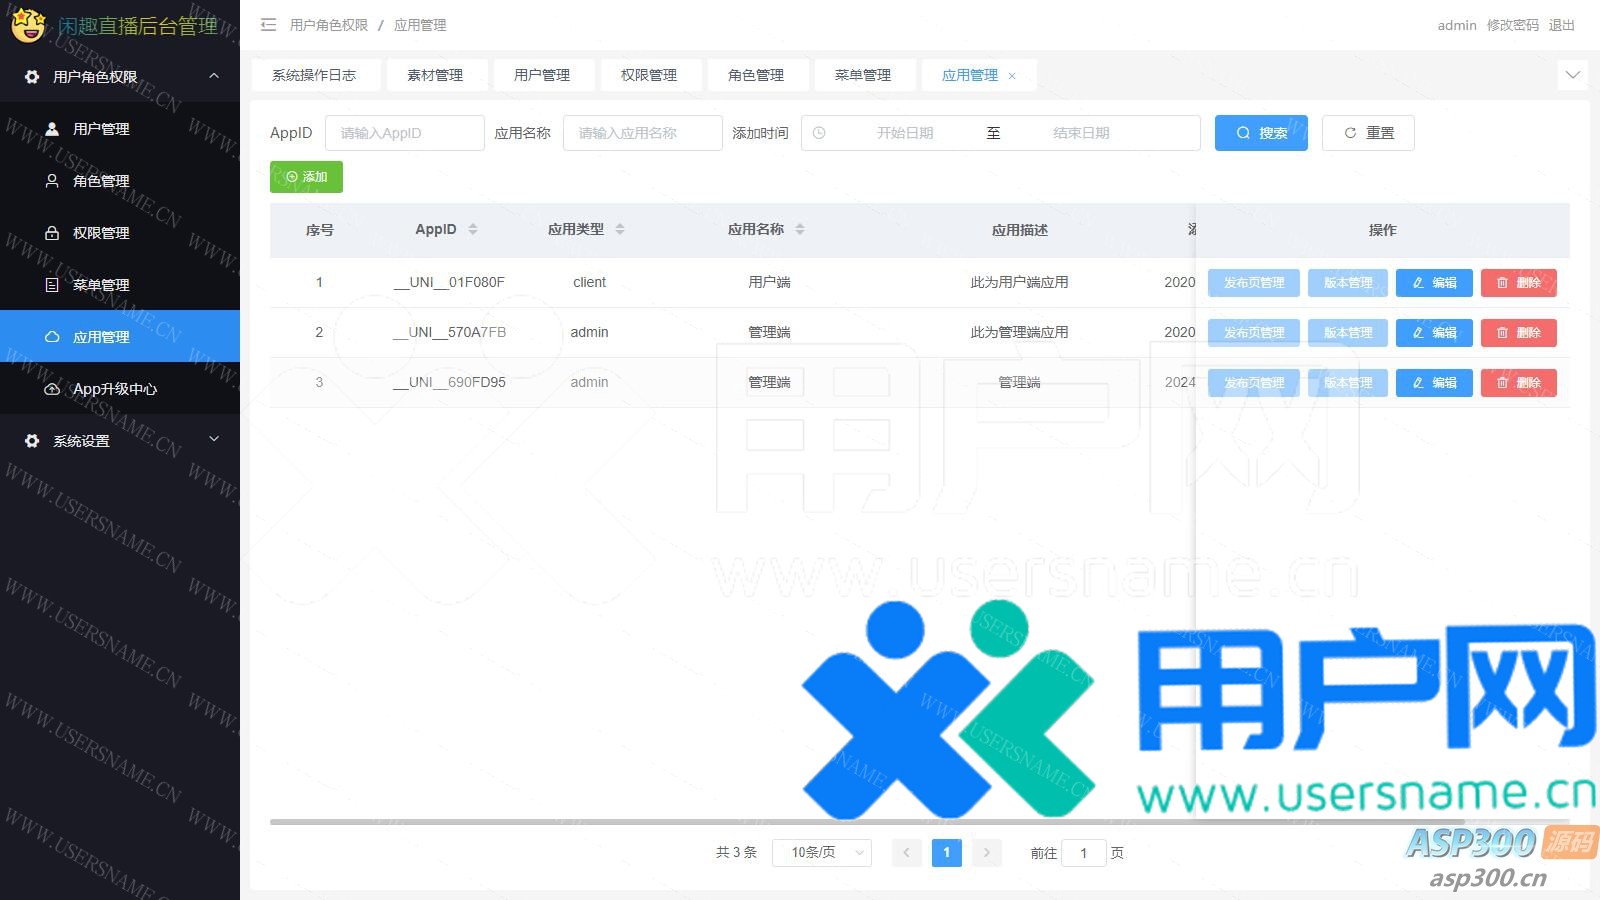Image resolution: width=1600 pixels, height=900 pixels.
Task: Open 用户管理 in the sidebar
Action: pyautogui.click(x=120, y=129)
